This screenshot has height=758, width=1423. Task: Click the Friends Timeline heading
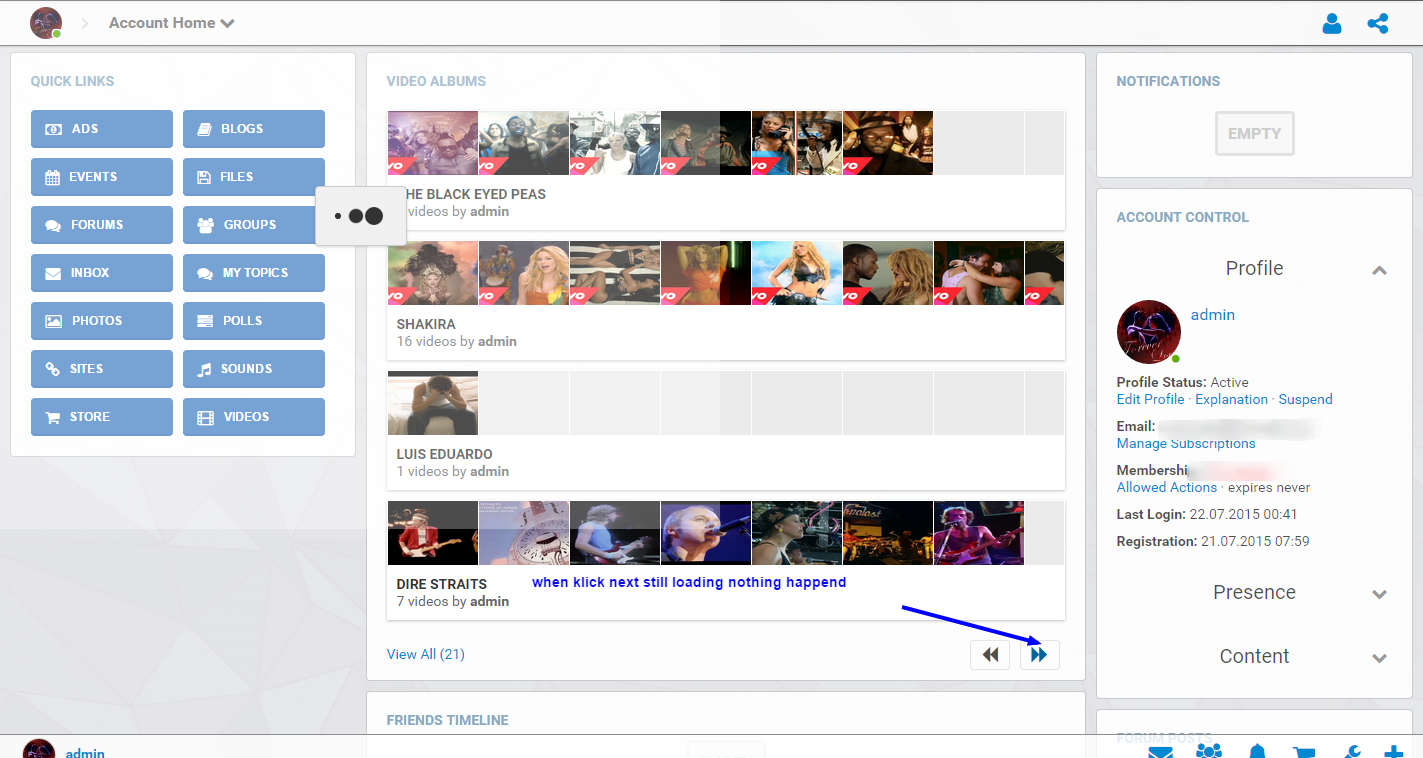pos(448,720)
